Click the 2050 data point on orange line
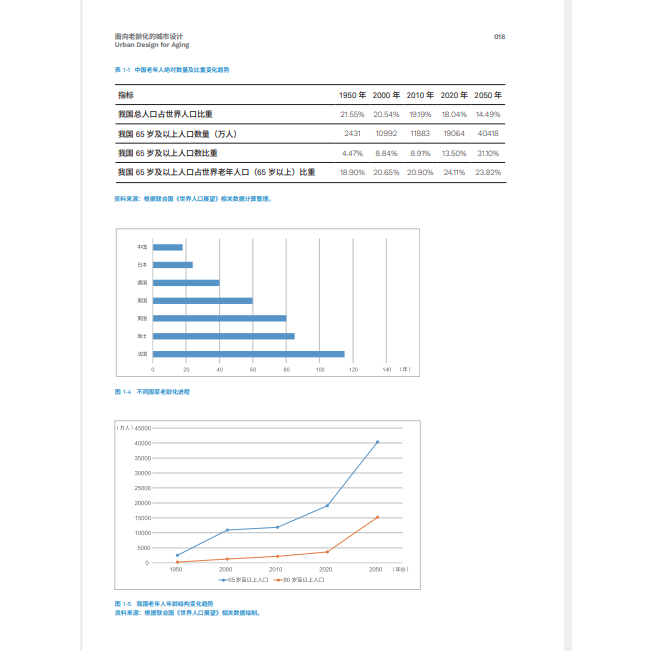The image size is (651, 651). pyautogui.click(x=377, y=517)
